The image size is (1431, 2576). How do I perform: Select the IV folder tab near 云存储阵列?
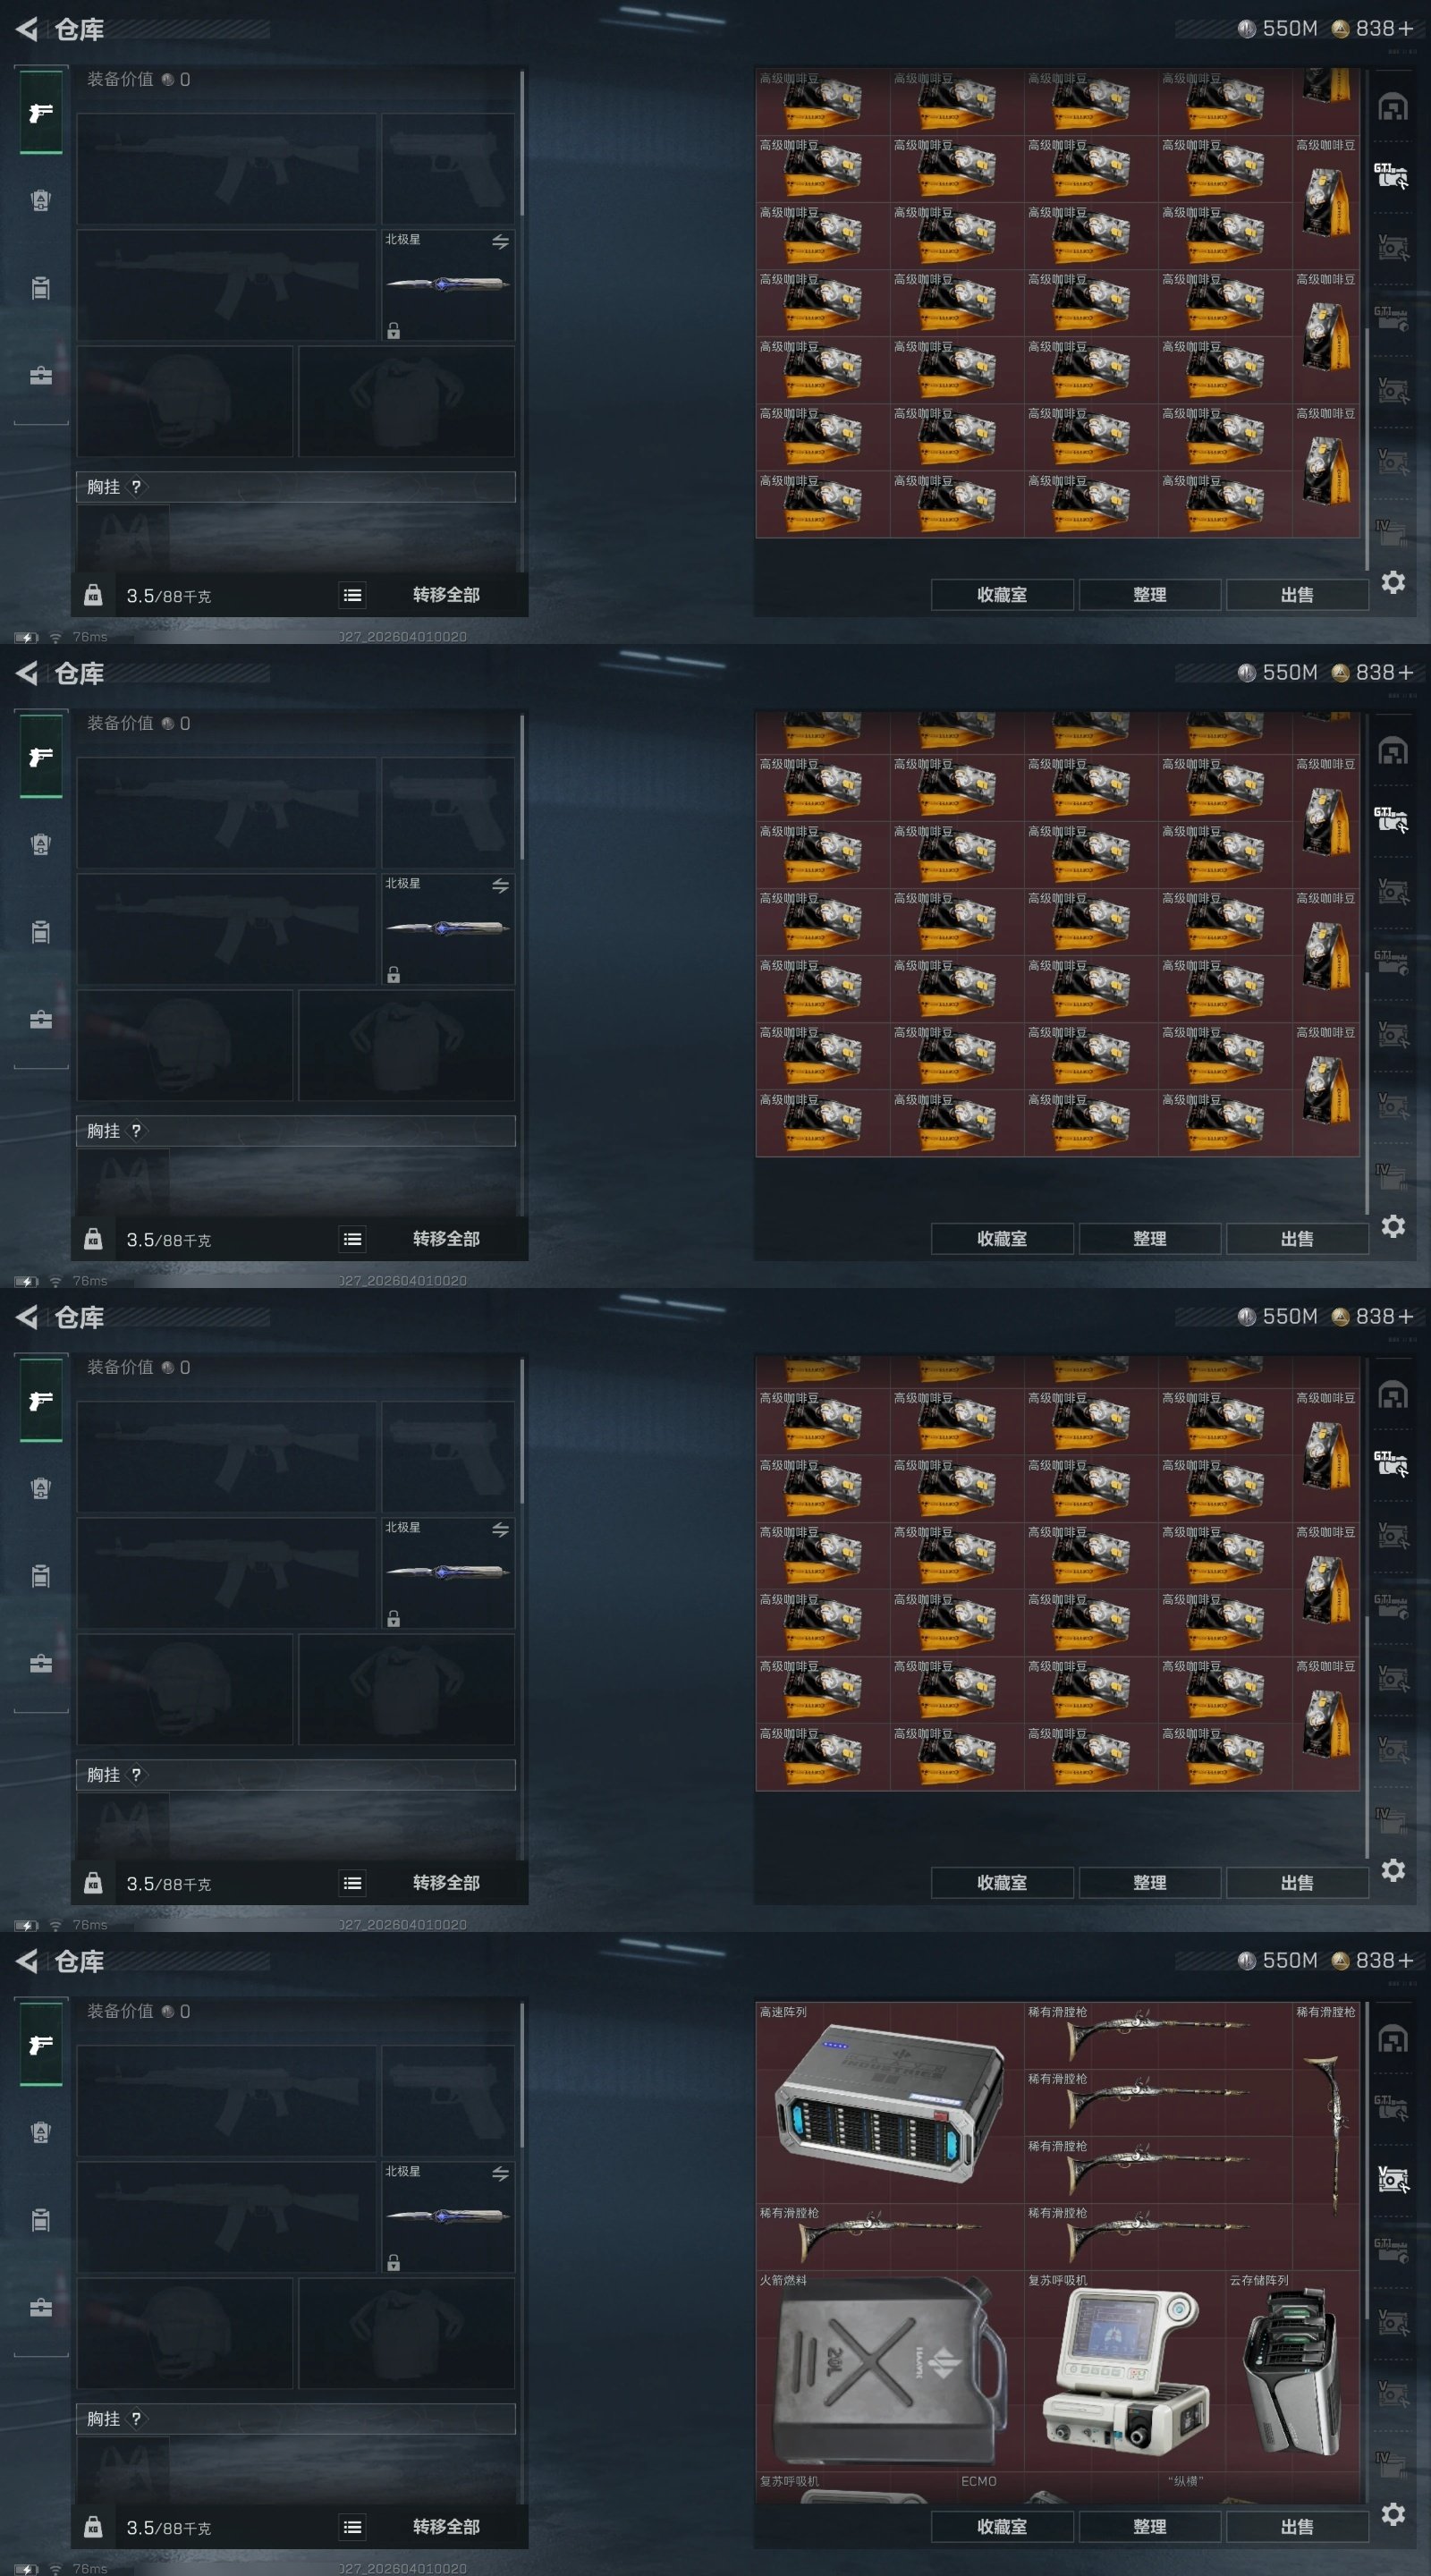coord(1392,2462)
